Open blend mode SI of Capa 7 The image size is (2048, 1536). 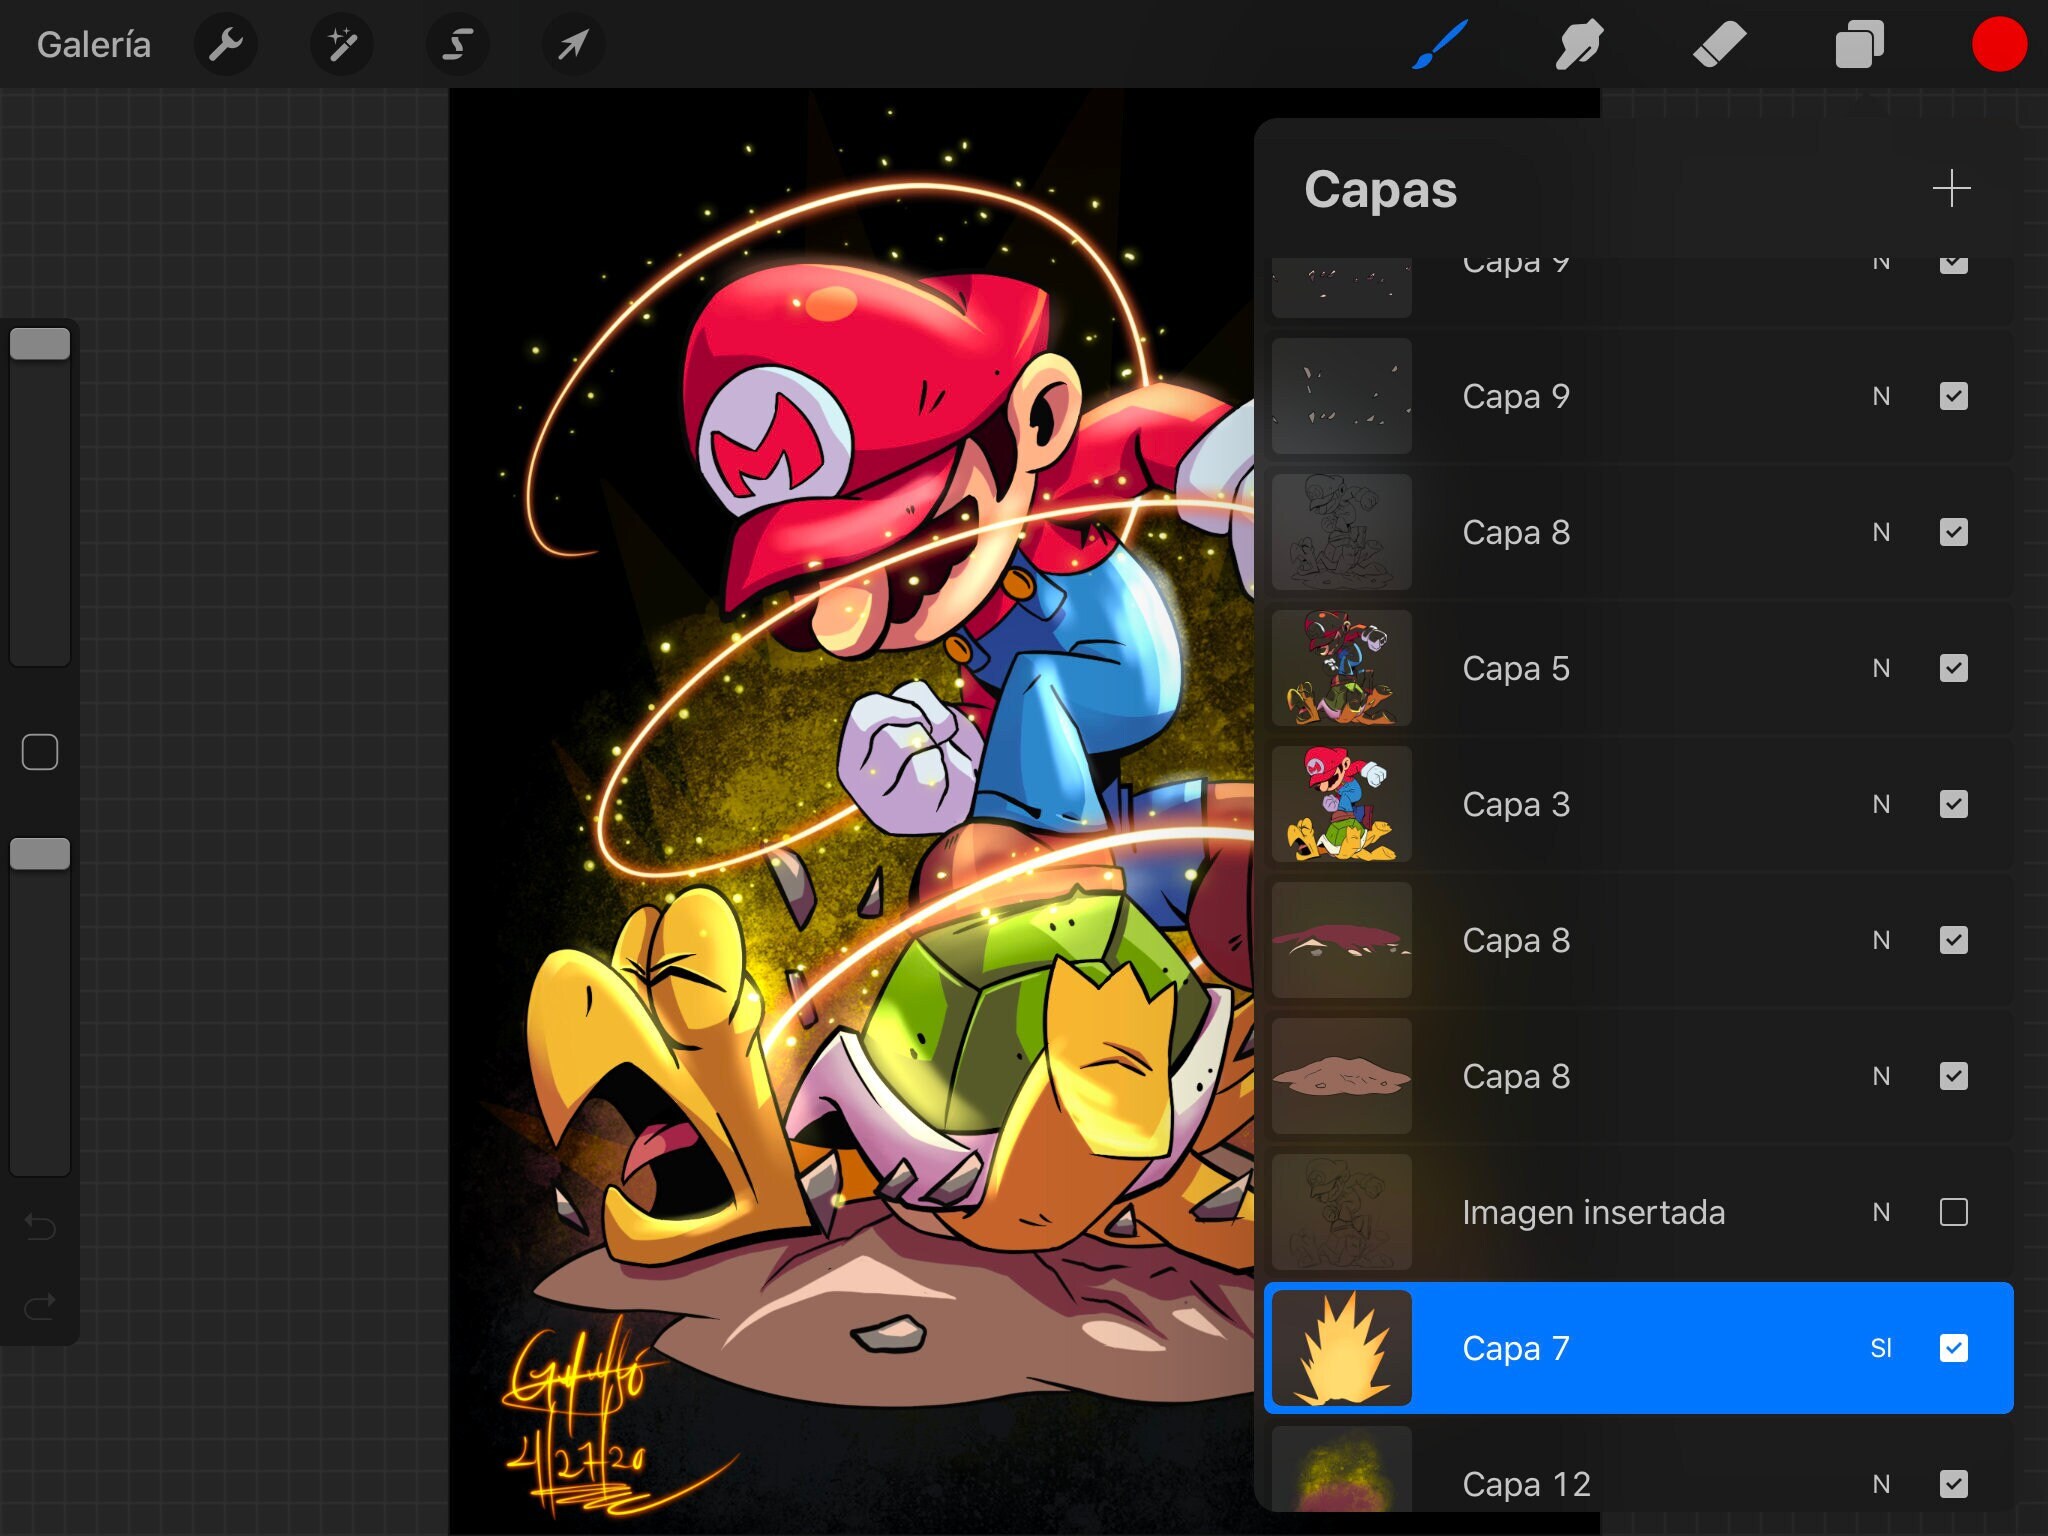(x=1881, y=1348)
